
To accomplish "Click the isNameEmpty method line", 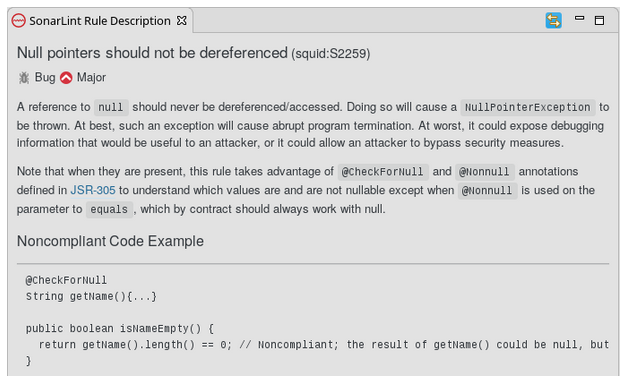I will pos(120,329).
